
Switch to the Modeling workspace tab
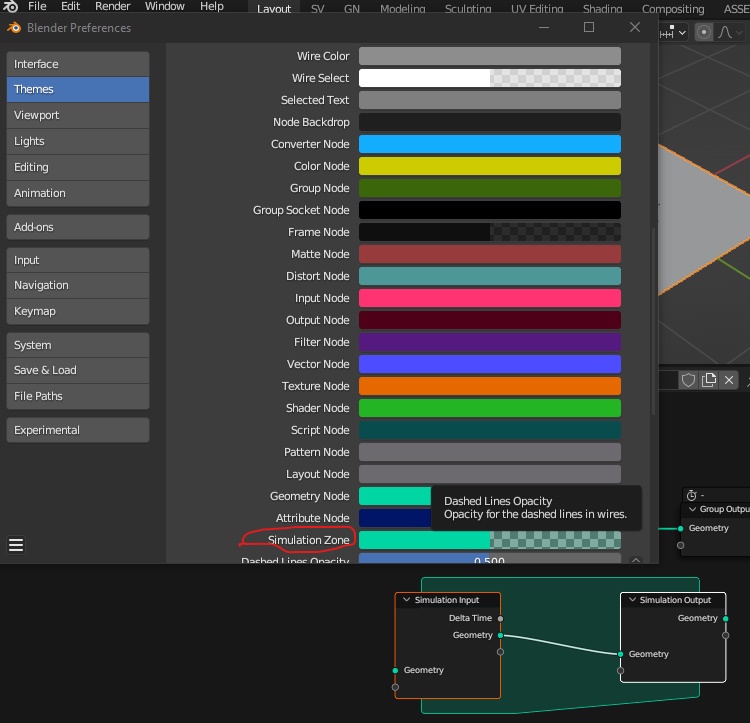pos(402,9)
